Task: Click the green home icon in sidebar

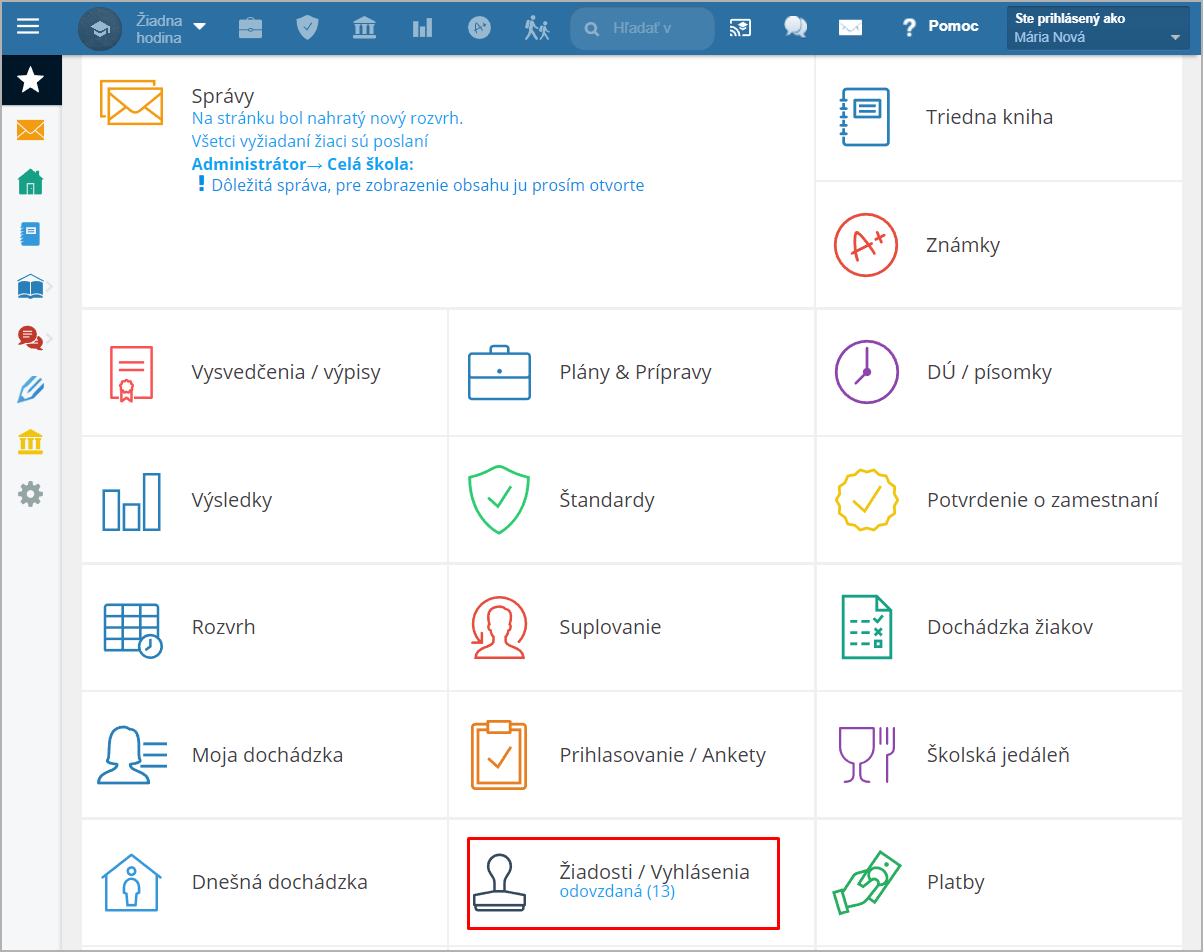Action: 31,182
